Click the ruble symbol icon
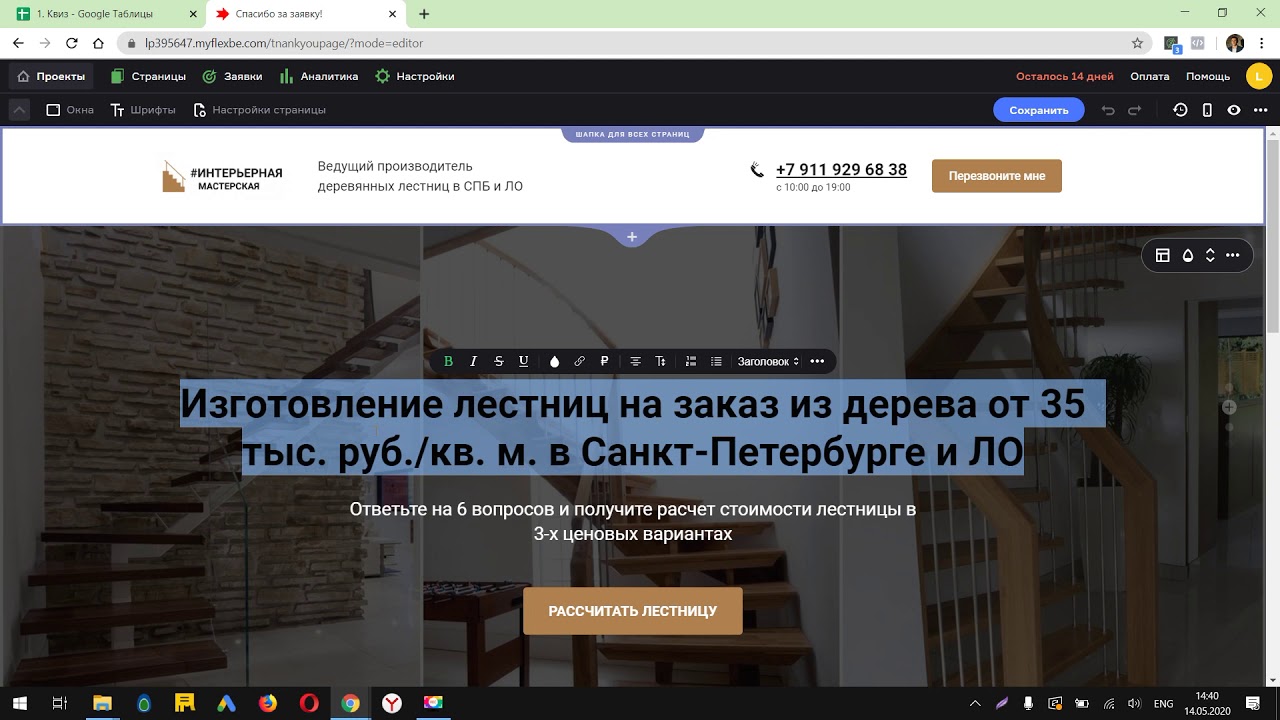 (x=604, y=361)
